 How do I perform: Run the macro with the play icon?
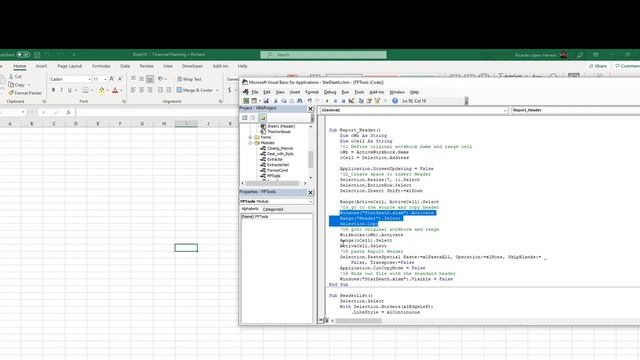coord(327,101)
